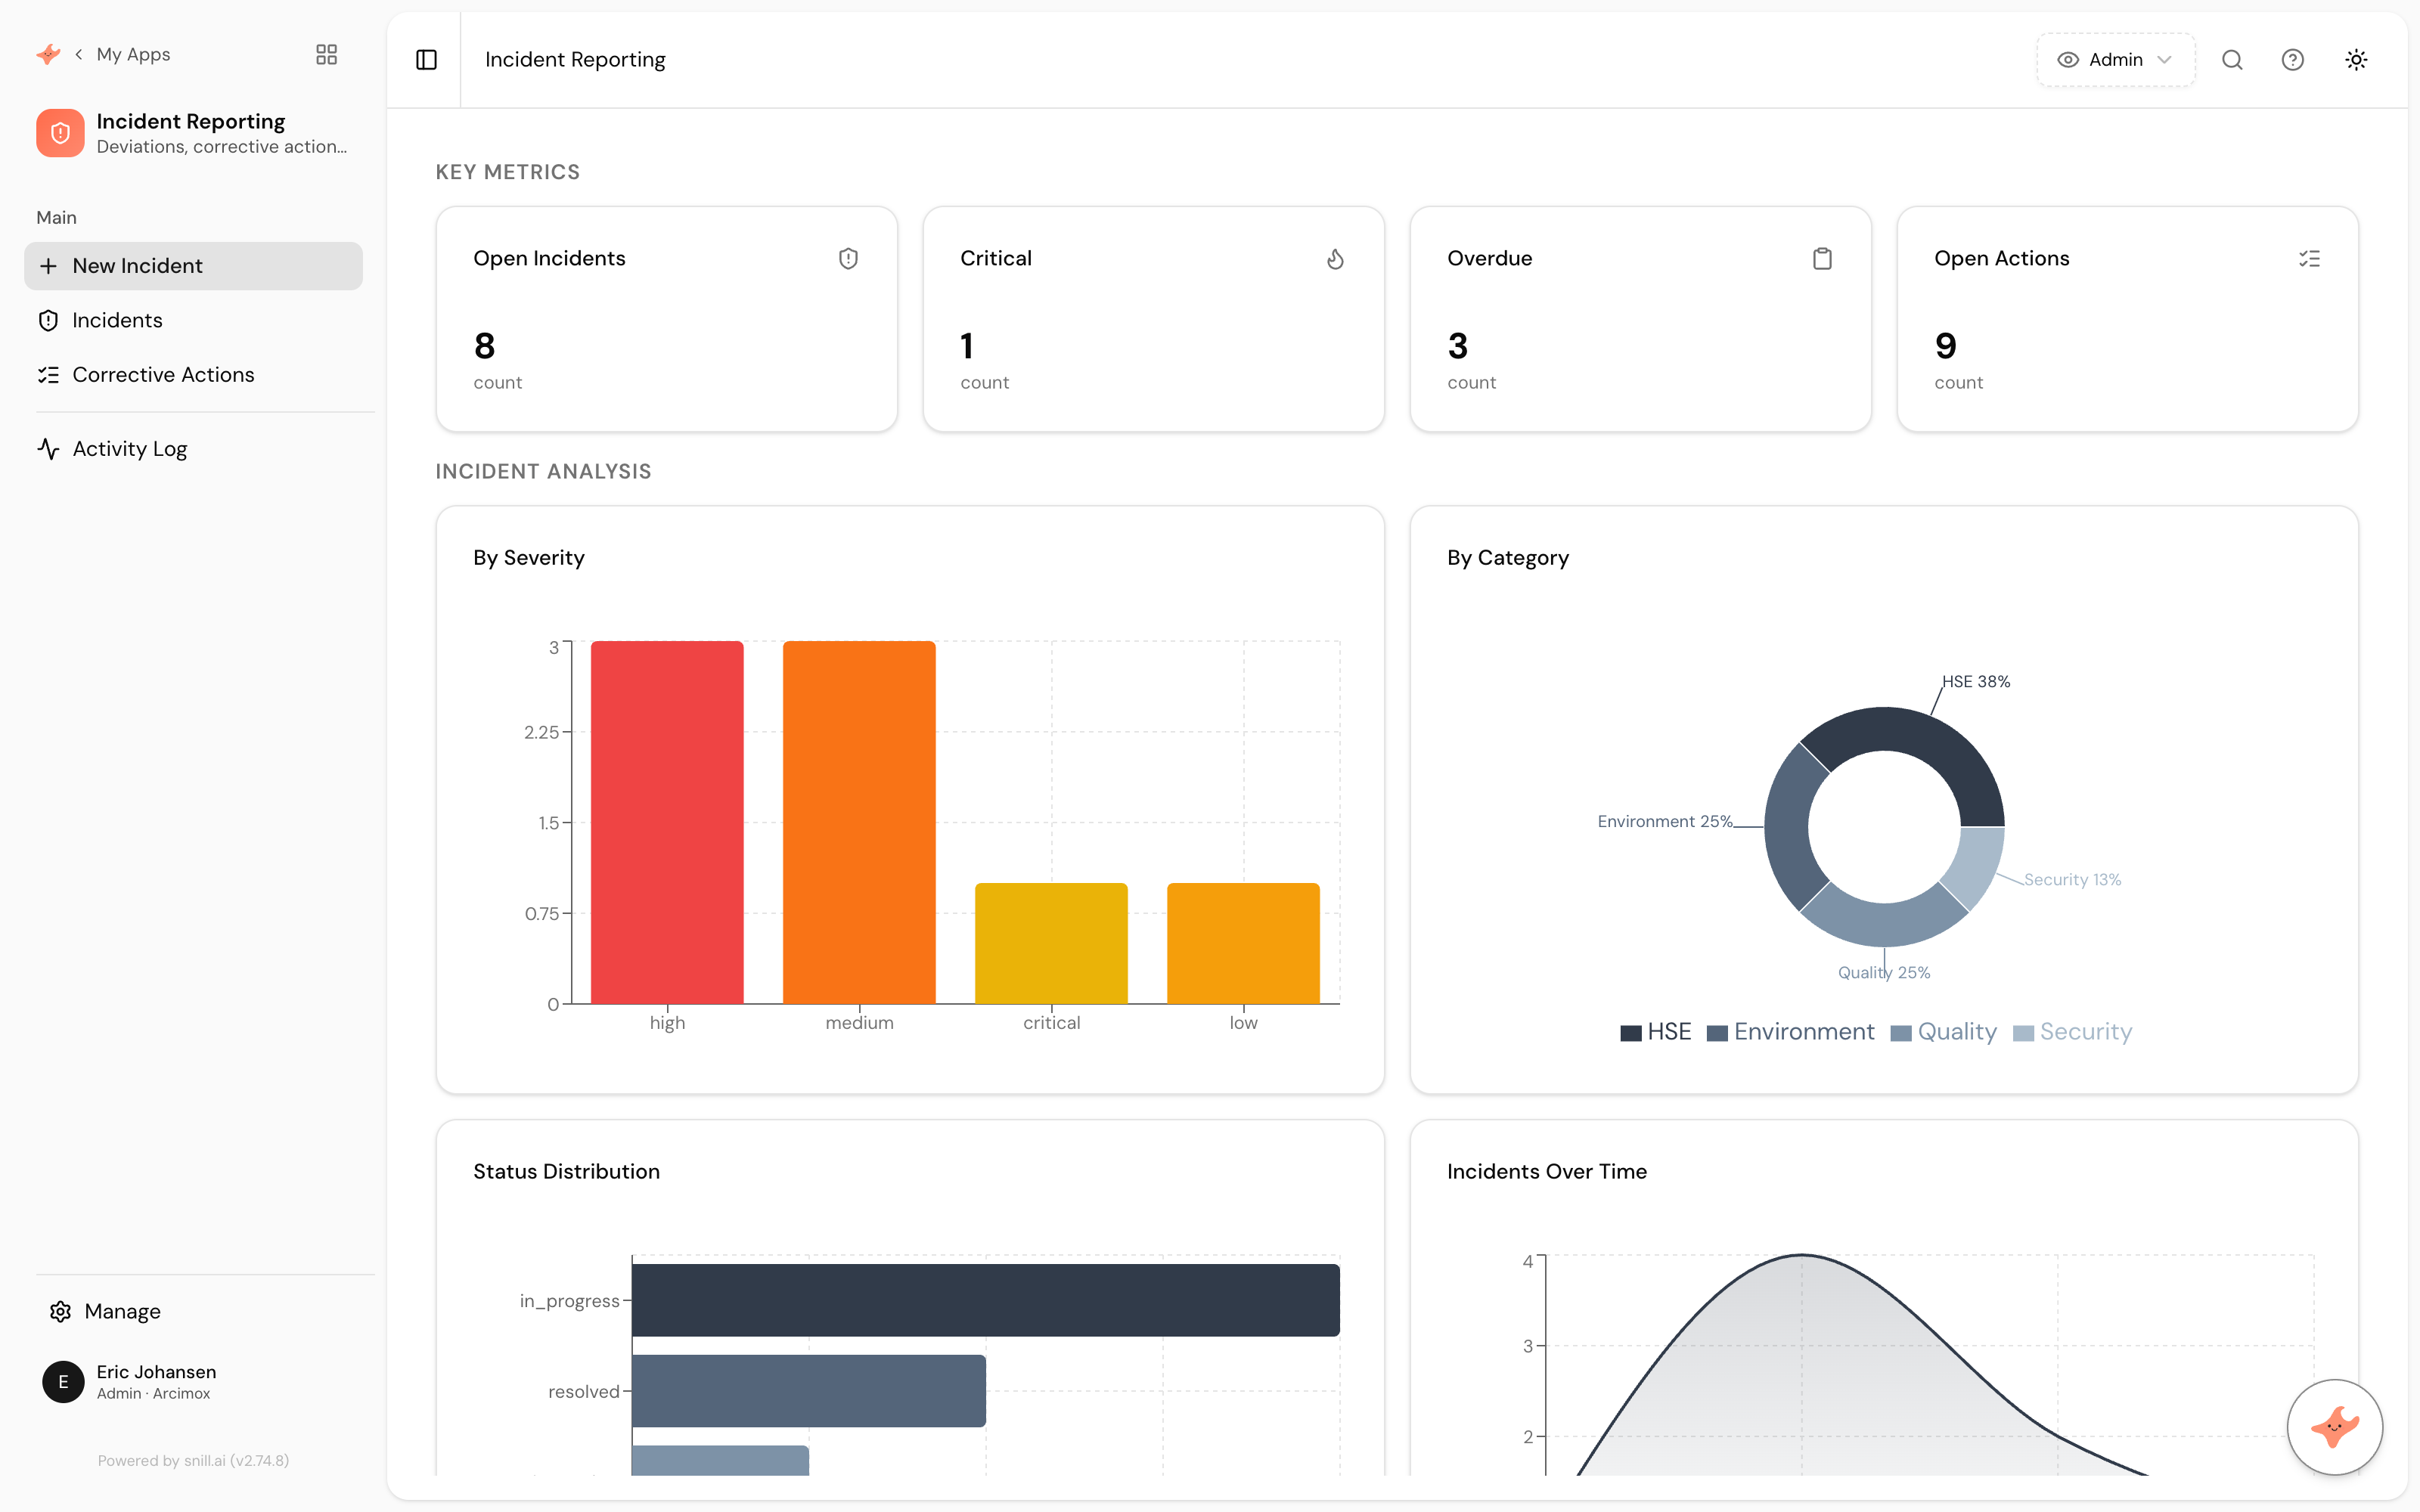
Task: Click the 'HSE 38%' chart label
Action: (1976, 681)
